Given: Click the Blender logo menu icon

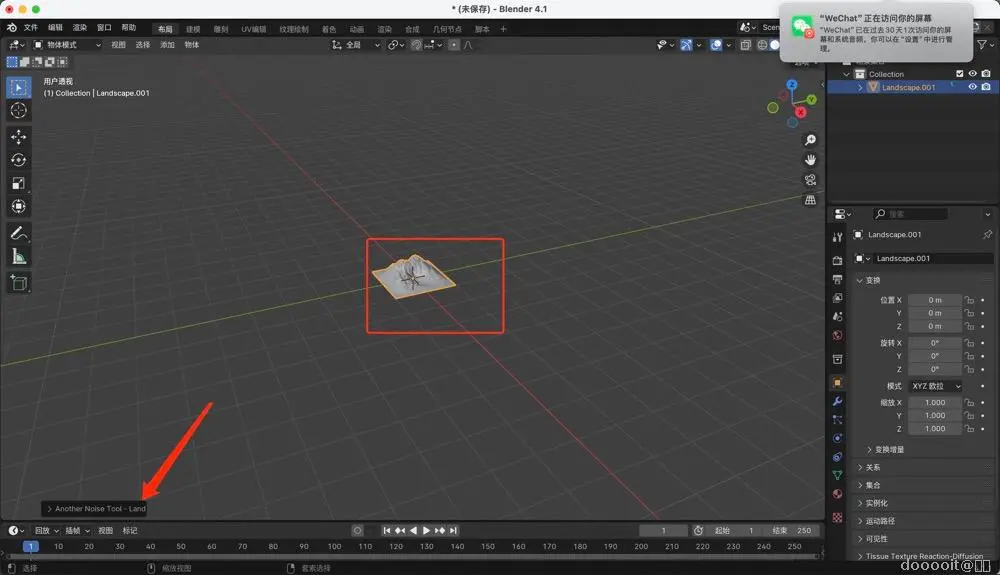Looking at the screenshot, I should click(x=11, y=27).
